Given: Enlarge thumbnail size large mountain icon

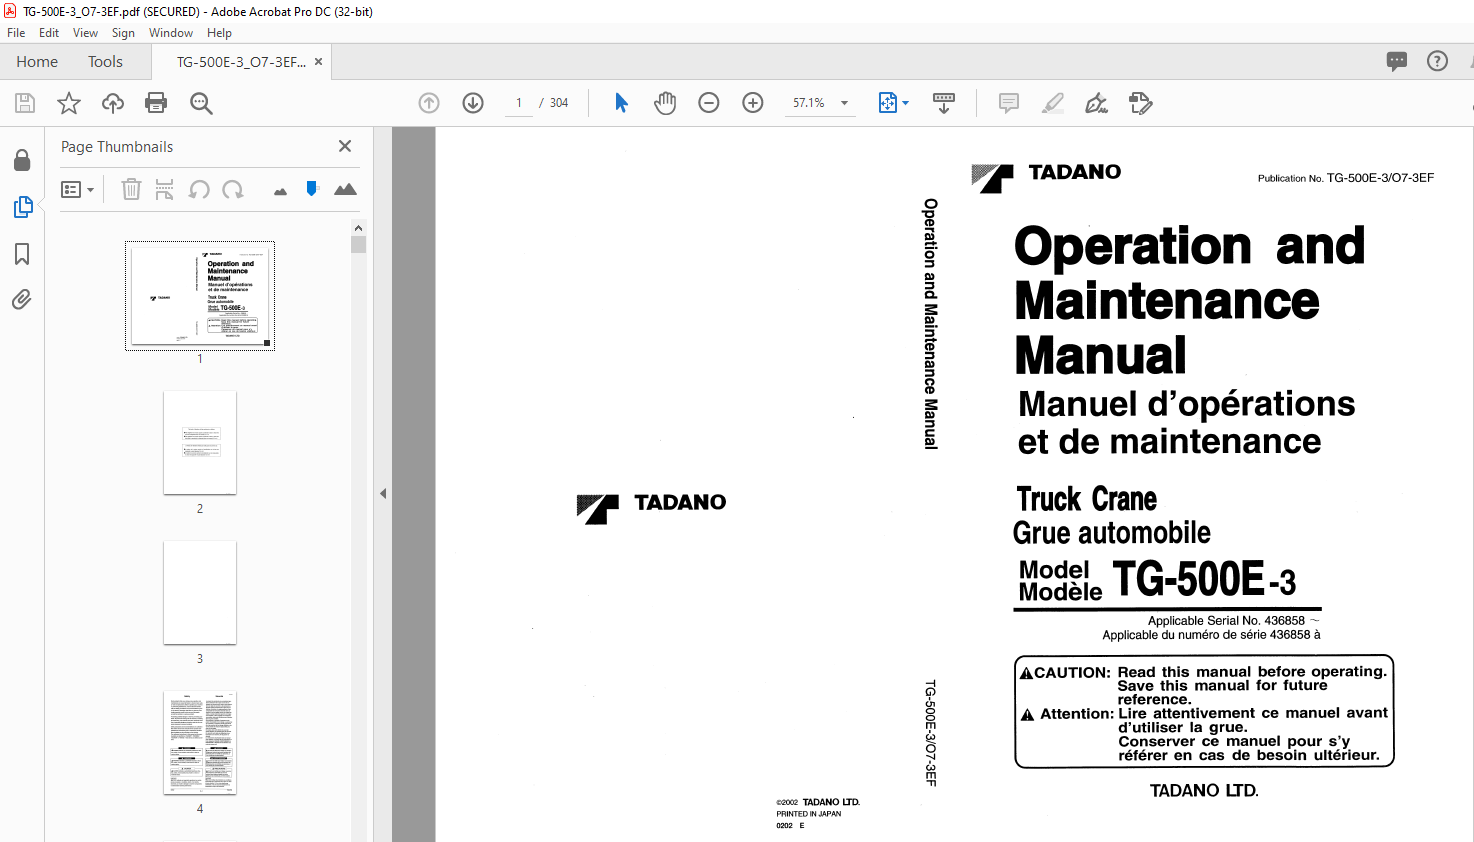Looking at the screenshot, I should click(345, 189).
